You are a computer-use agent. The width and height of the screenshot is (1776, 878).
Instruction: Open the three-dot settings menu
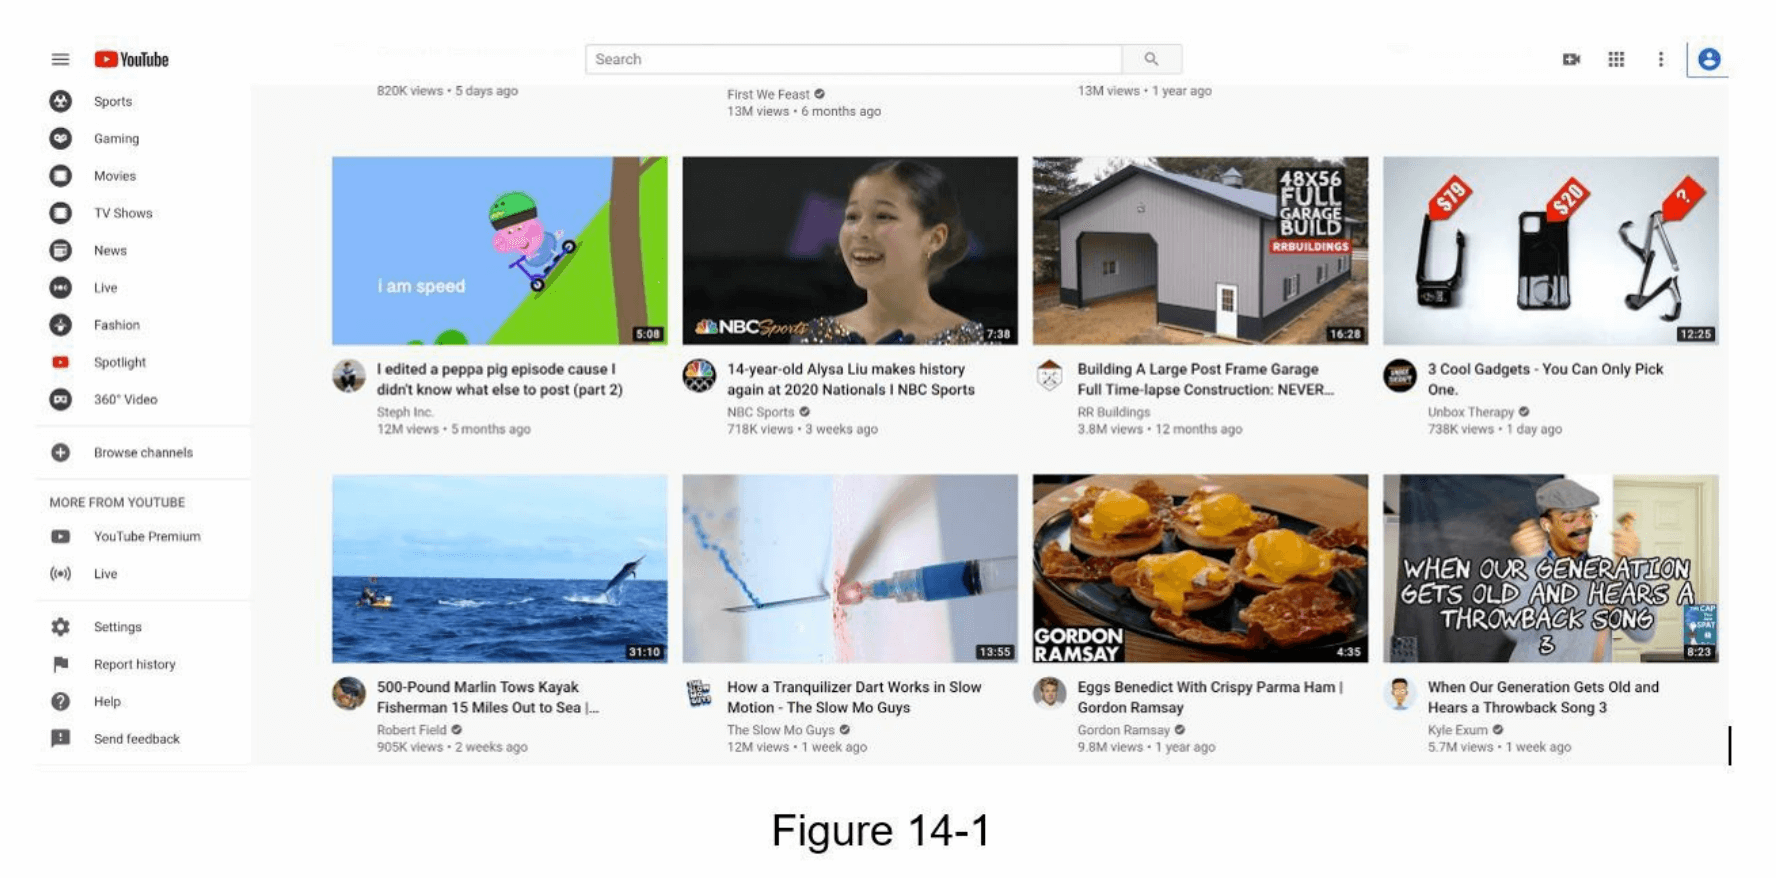[1661, 60]
